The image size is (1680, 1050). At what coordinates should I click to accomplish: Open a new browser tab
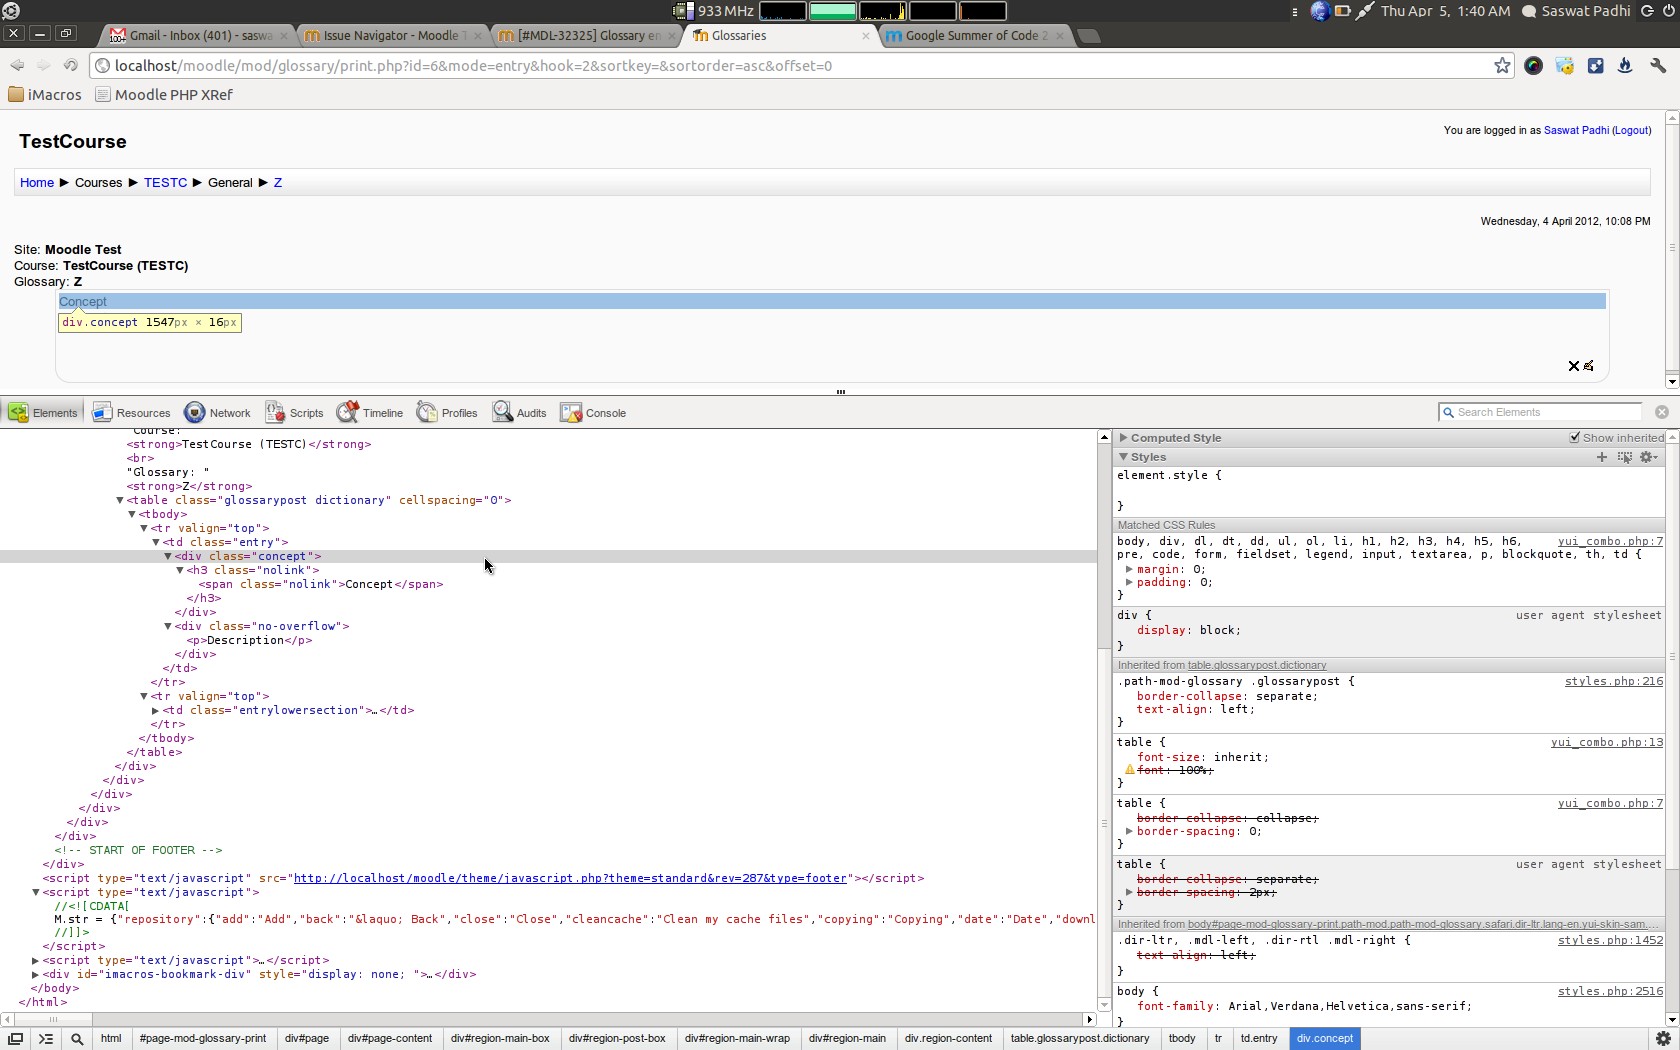tap(1088, 36)
